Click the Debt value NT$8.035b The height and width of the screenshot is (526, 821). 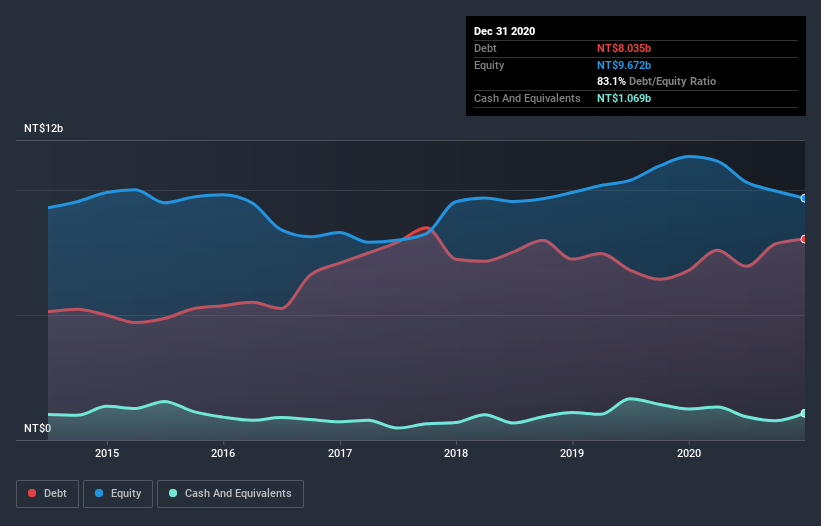(624, 48)
